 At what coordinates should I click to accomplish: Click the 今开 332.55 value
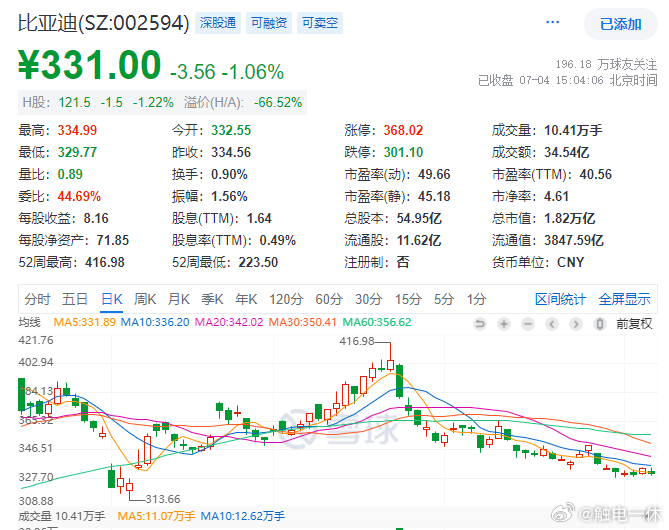231,130
